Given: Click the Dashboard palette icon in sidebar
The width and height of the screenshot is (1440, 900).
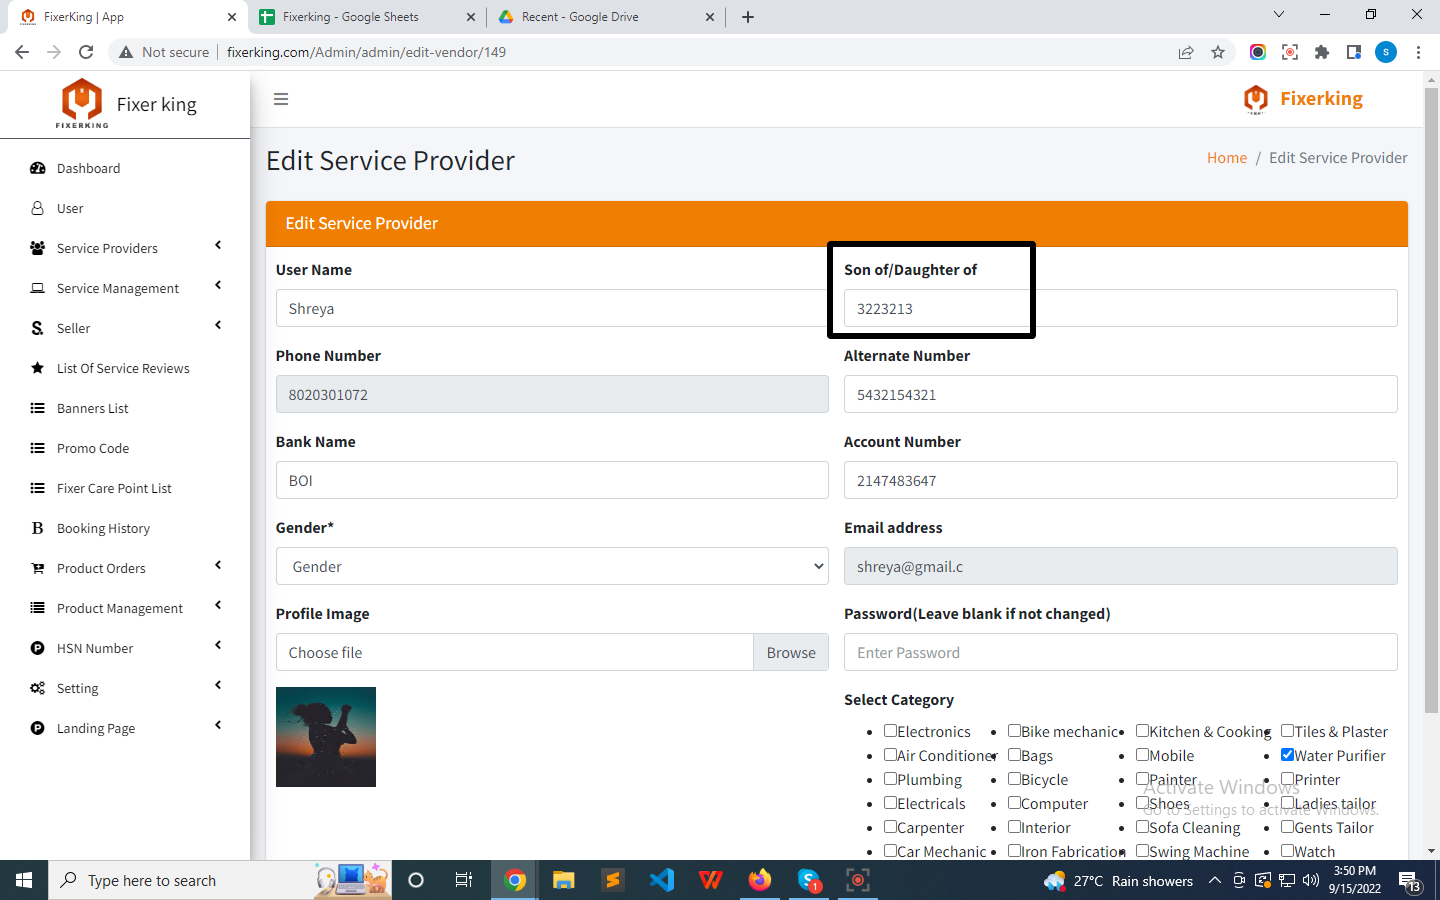Looking at the screenshot, I should click(38, 168).
